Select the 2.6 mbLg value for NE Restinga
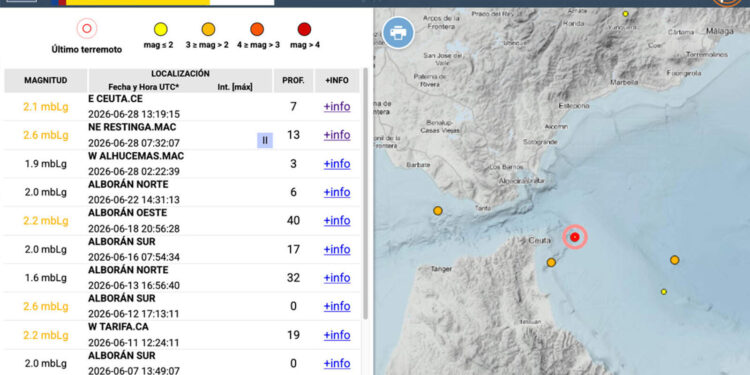Image resolution: width=750 pixels, height=375 pixels. 46,135
